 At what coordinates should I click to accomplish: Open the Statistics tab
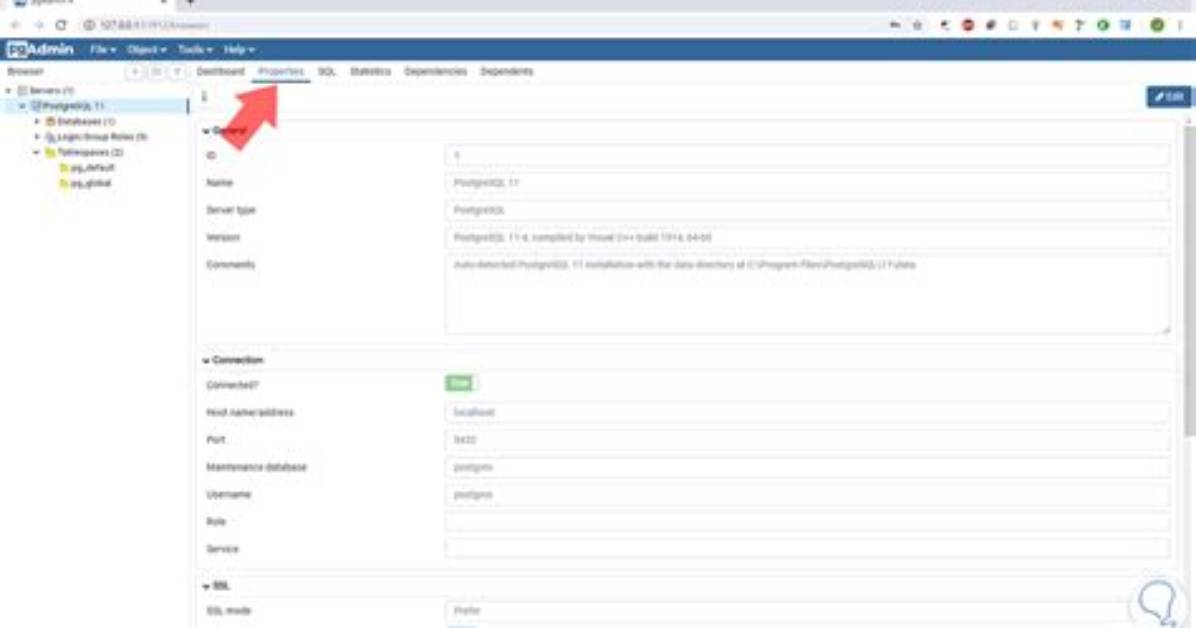coord(370,72)
